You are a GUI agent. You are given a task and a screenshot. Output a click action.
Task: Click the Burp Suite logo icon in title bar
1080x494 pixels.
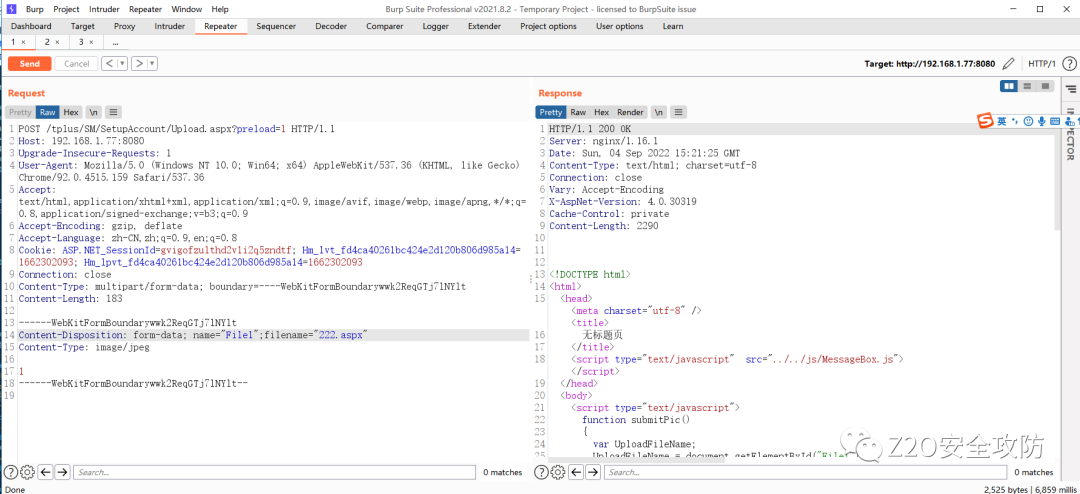(x=12, y=9)
